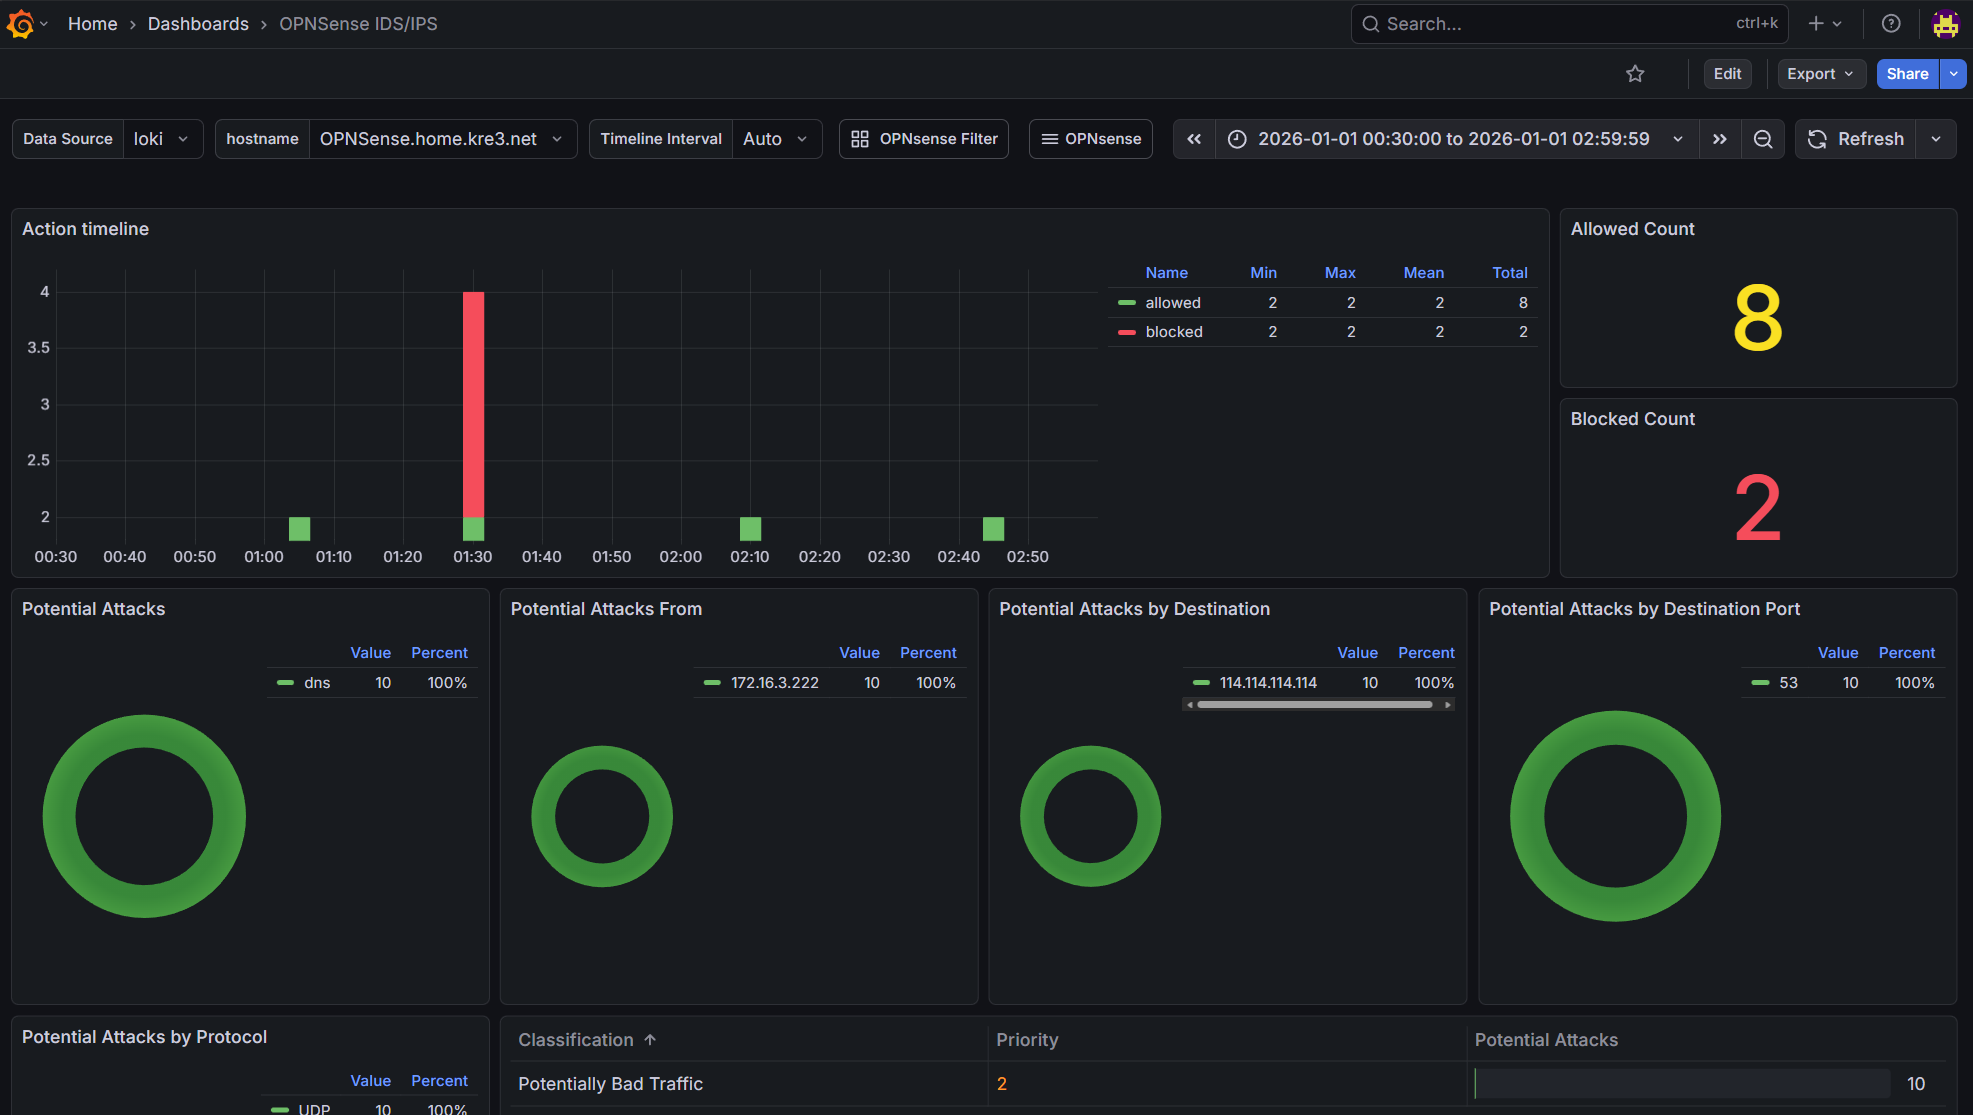Screen dimensions: 1973x1115
Task: Toggle the dns series in Potential Attacks
Action: (317, 683)
